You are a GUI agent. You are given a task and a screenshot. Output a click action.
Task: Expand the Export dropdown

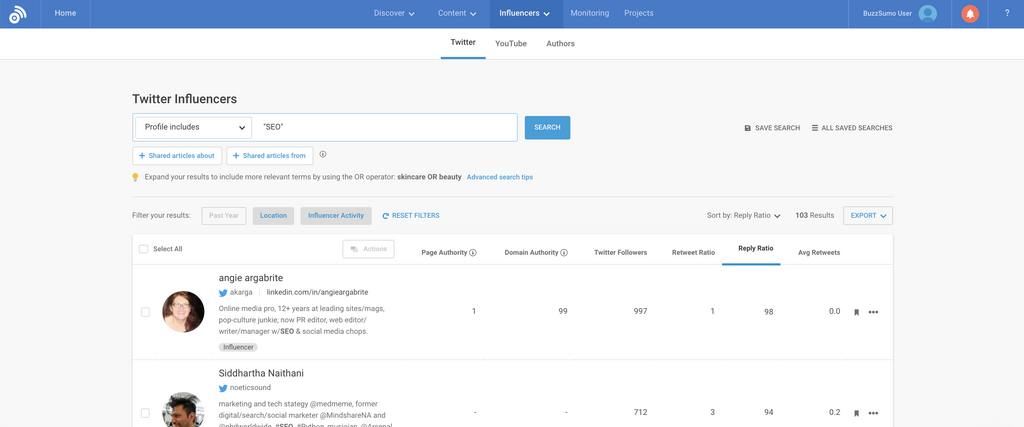tap(867, 215)
